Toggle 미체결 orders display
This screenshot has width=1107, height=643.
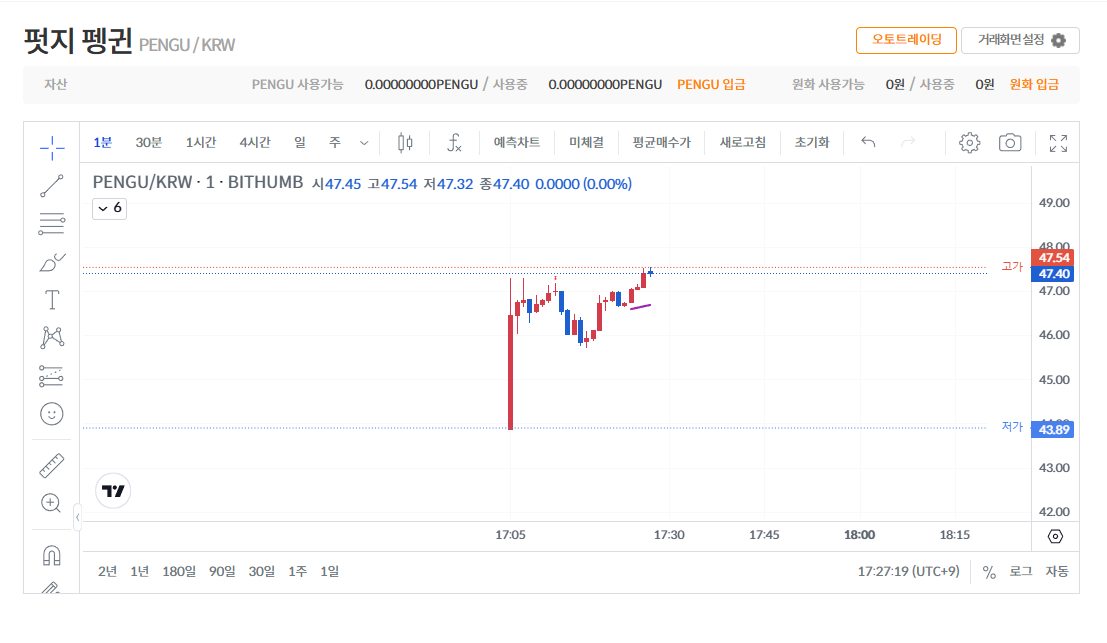pos(586,143)
